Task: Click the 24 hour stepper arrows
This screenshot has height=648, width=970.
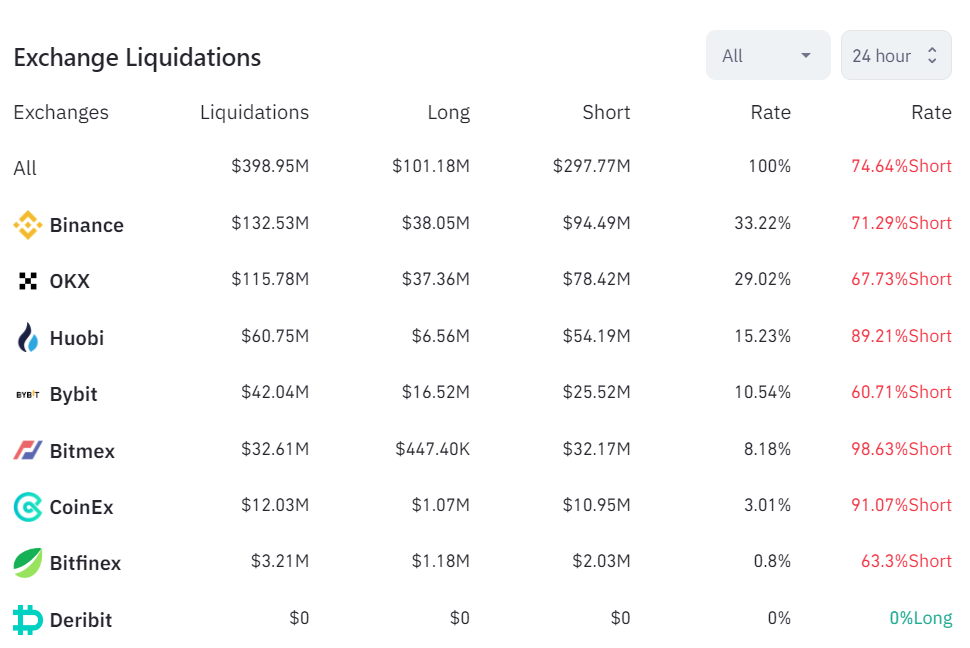Action: pyautogui.click(x=932, y=56)
